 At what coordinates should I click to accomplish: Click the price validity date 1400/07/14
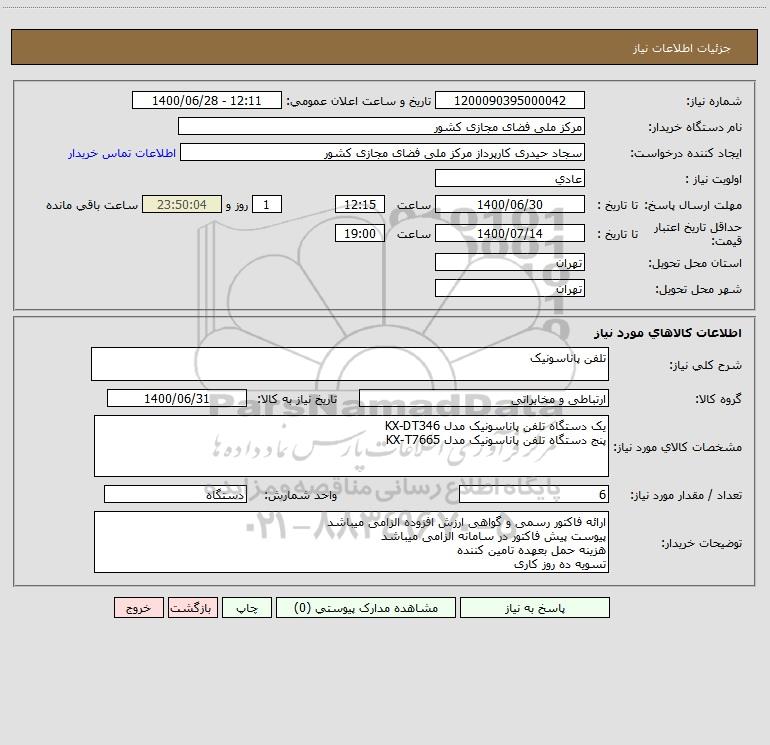[x=510, y=233]
